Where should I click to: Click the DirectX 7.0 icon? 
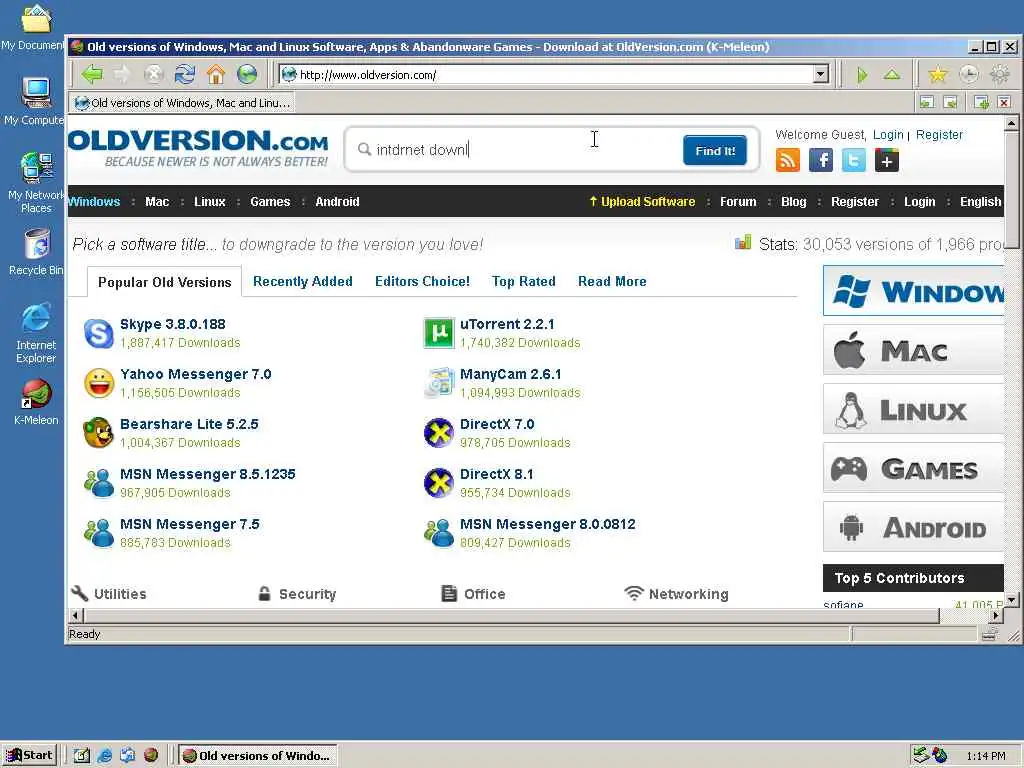439,432
